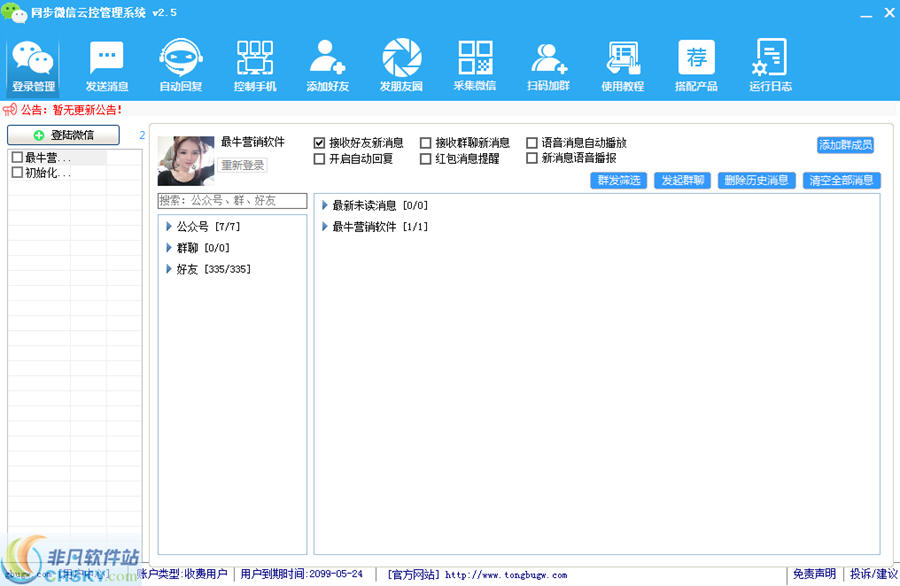The image size is (900, 586).
Task: Click the 发起群聊 button
Action: tap(682, 180)
